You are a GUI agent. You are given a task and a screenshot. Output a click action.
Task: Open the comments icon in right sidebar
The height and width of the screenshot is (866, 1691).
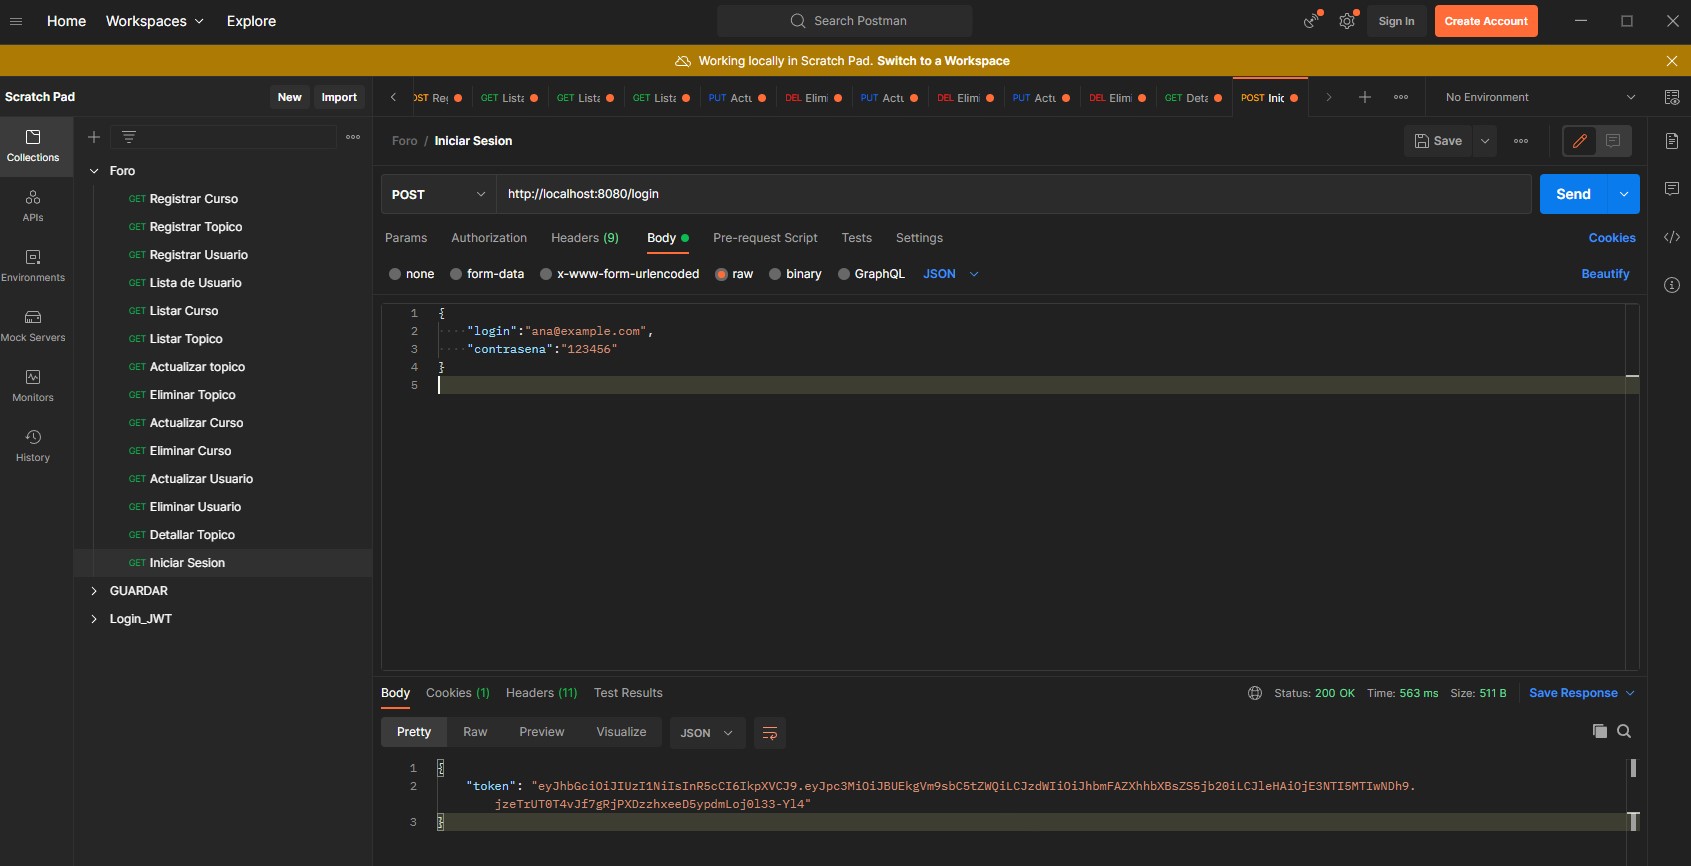(x=1672, y=189)
